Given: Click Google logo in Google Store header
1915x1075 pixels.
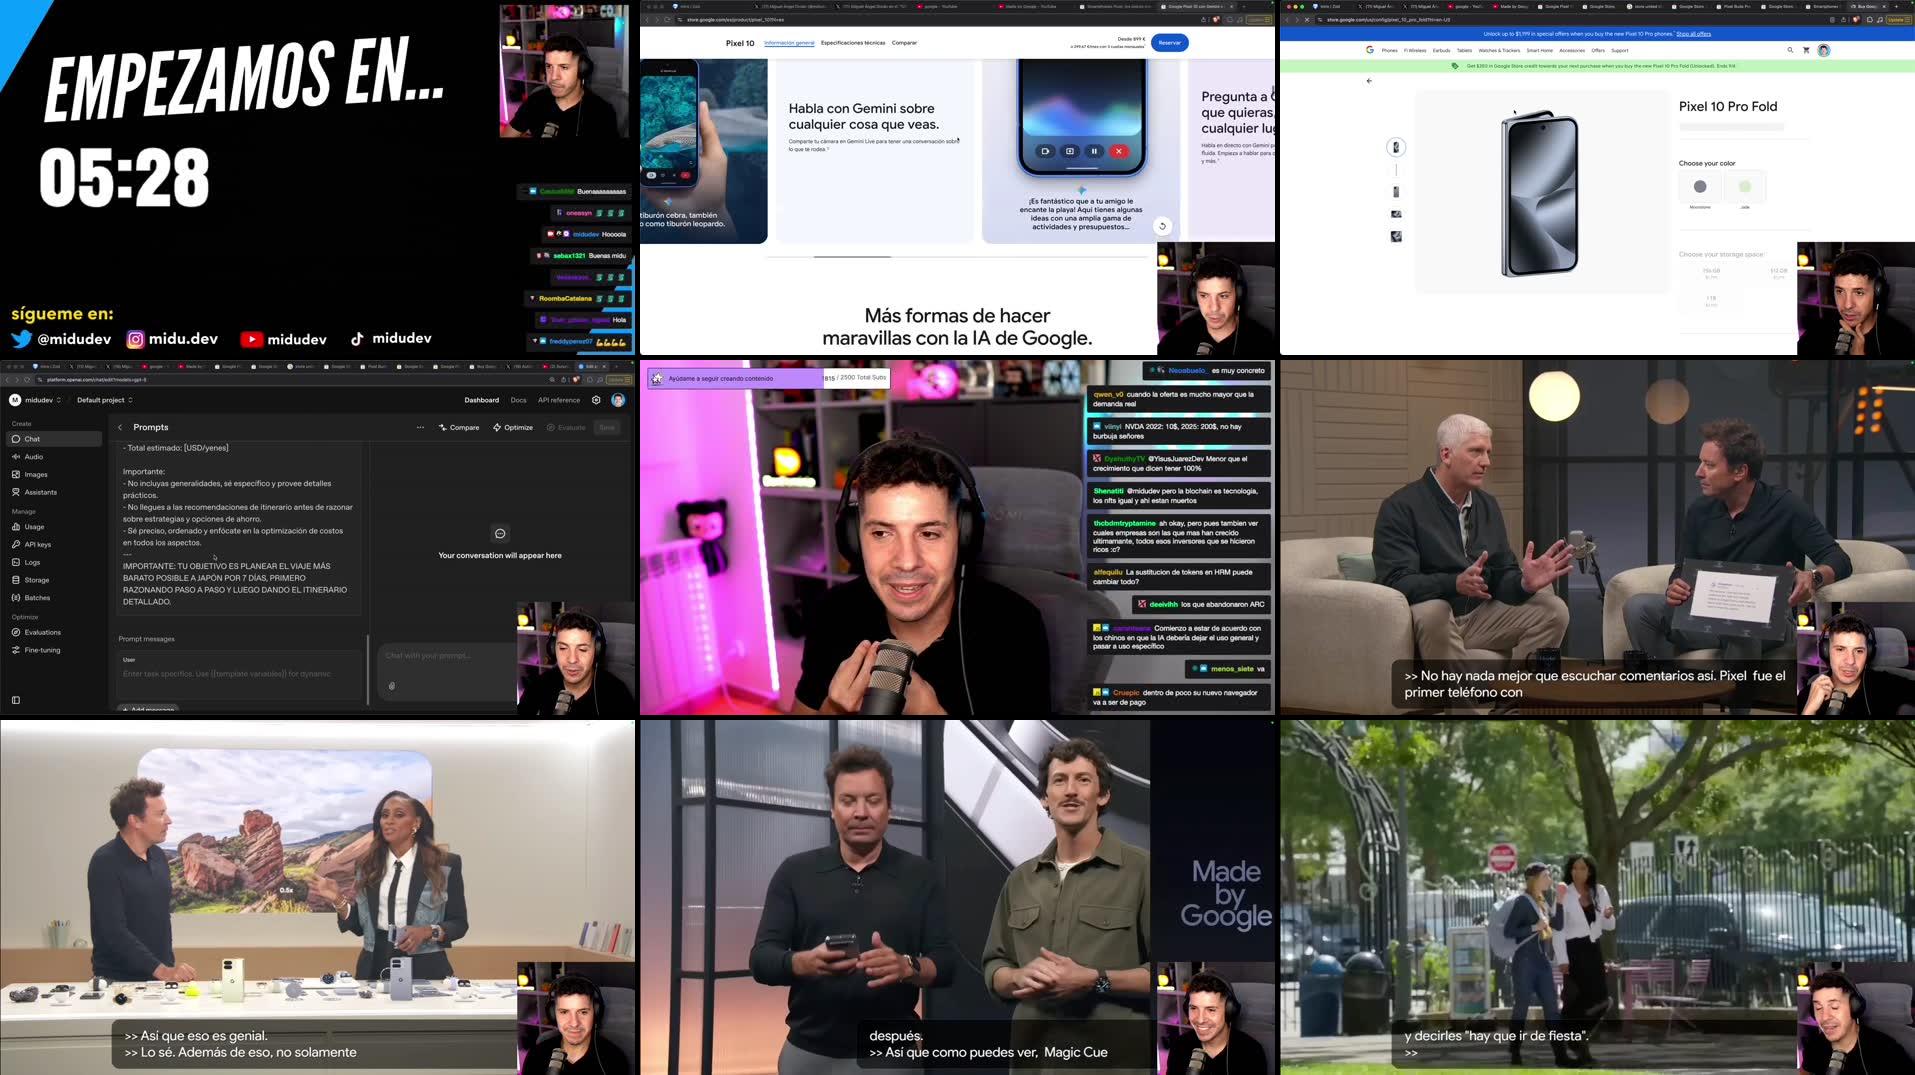Looking at the screenshot, I should pyautogui.click(x=1370, y=50).
